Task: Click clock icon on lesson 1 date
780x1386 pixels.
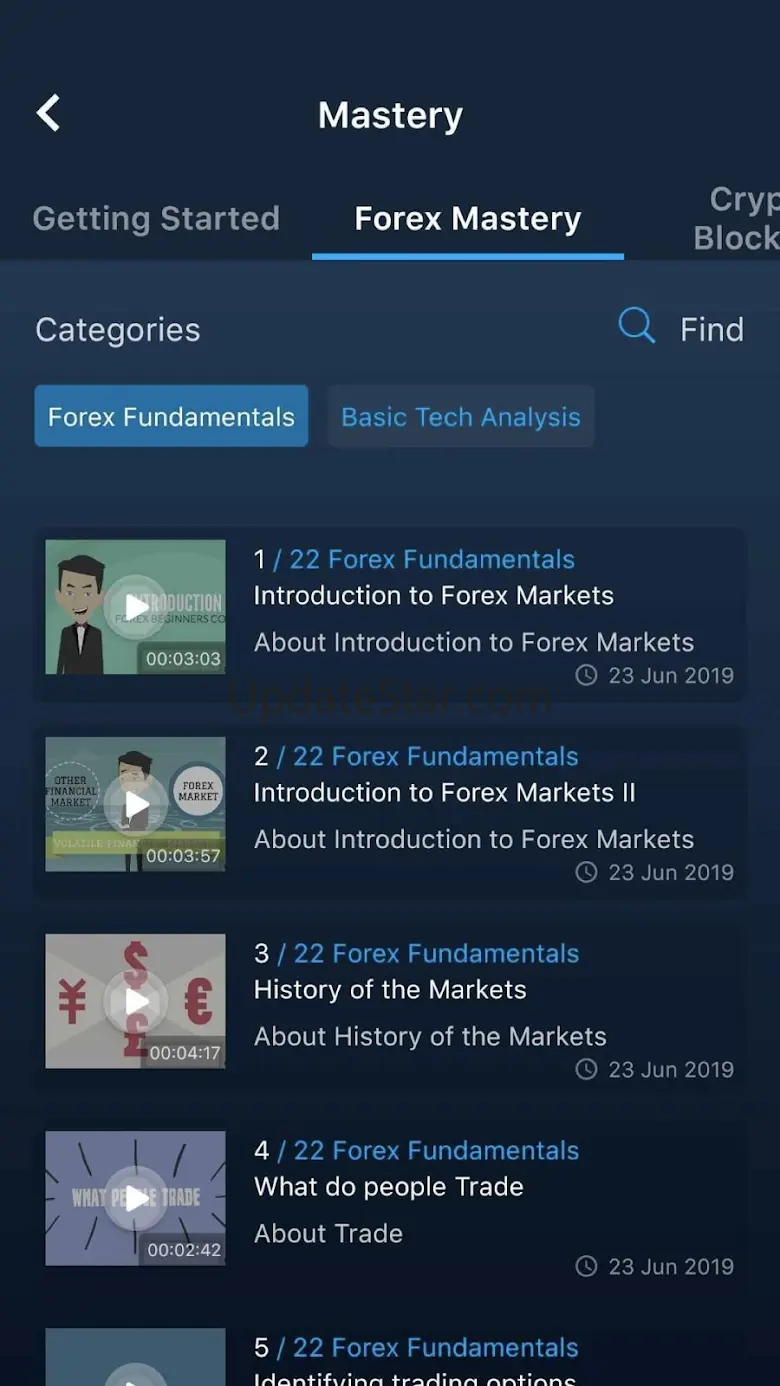Action: (586, 676)
